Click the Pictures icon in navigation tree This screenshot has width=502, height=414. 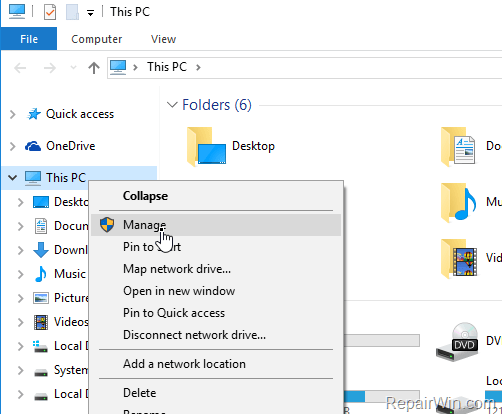pyautogui.click(x=41, y=298)
